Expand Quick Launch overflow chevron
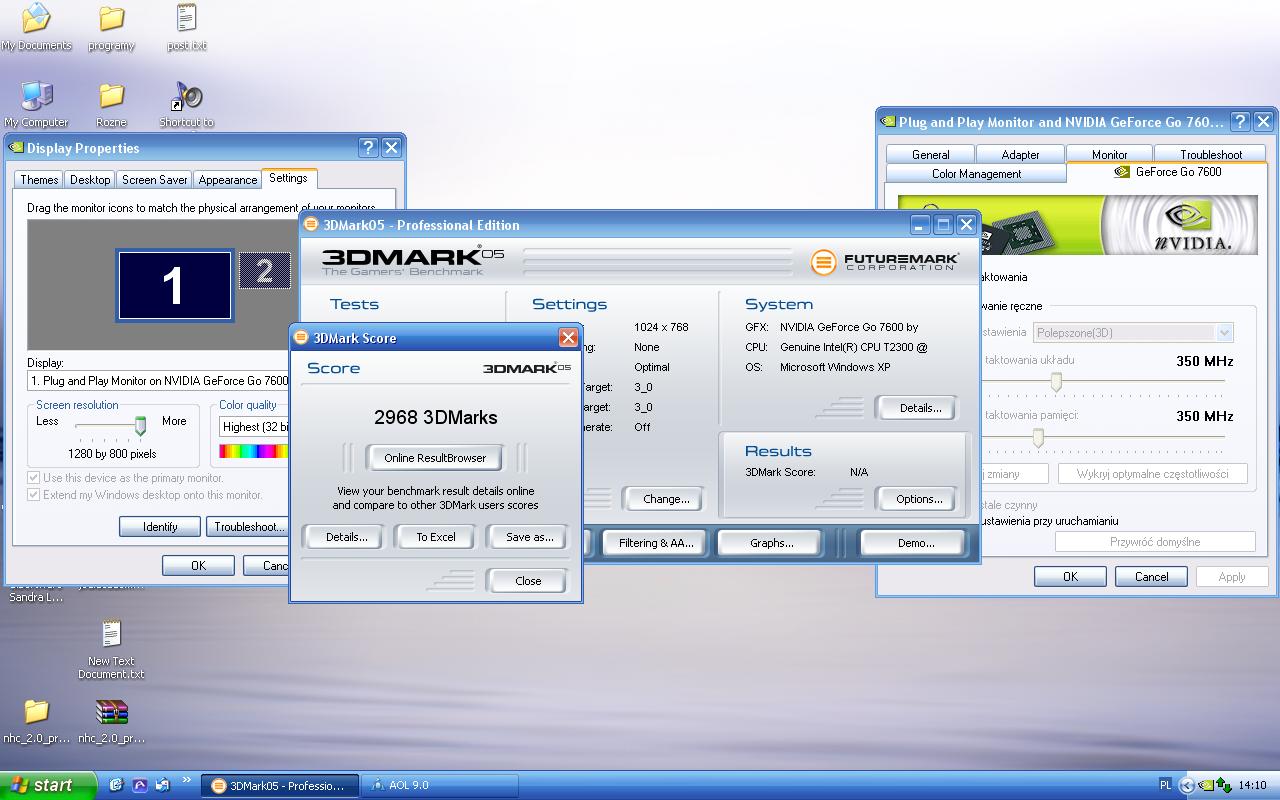Screen dimensions: 1280x800 click(186, 782)
